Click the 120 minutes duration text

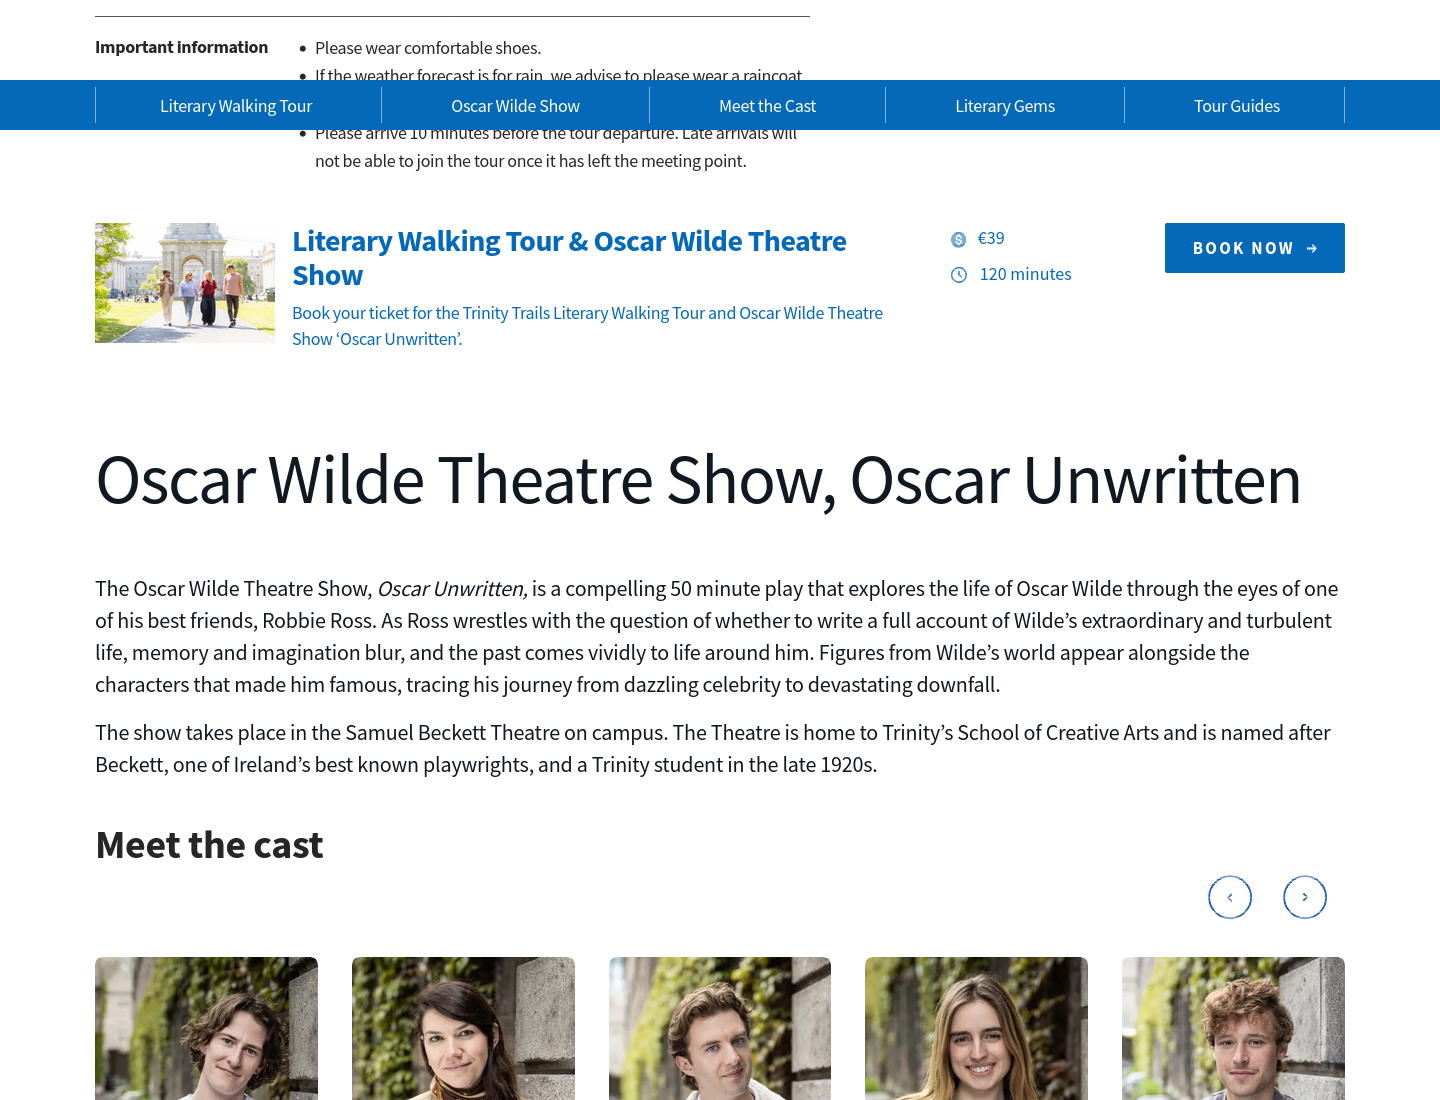click(1025, 274)
